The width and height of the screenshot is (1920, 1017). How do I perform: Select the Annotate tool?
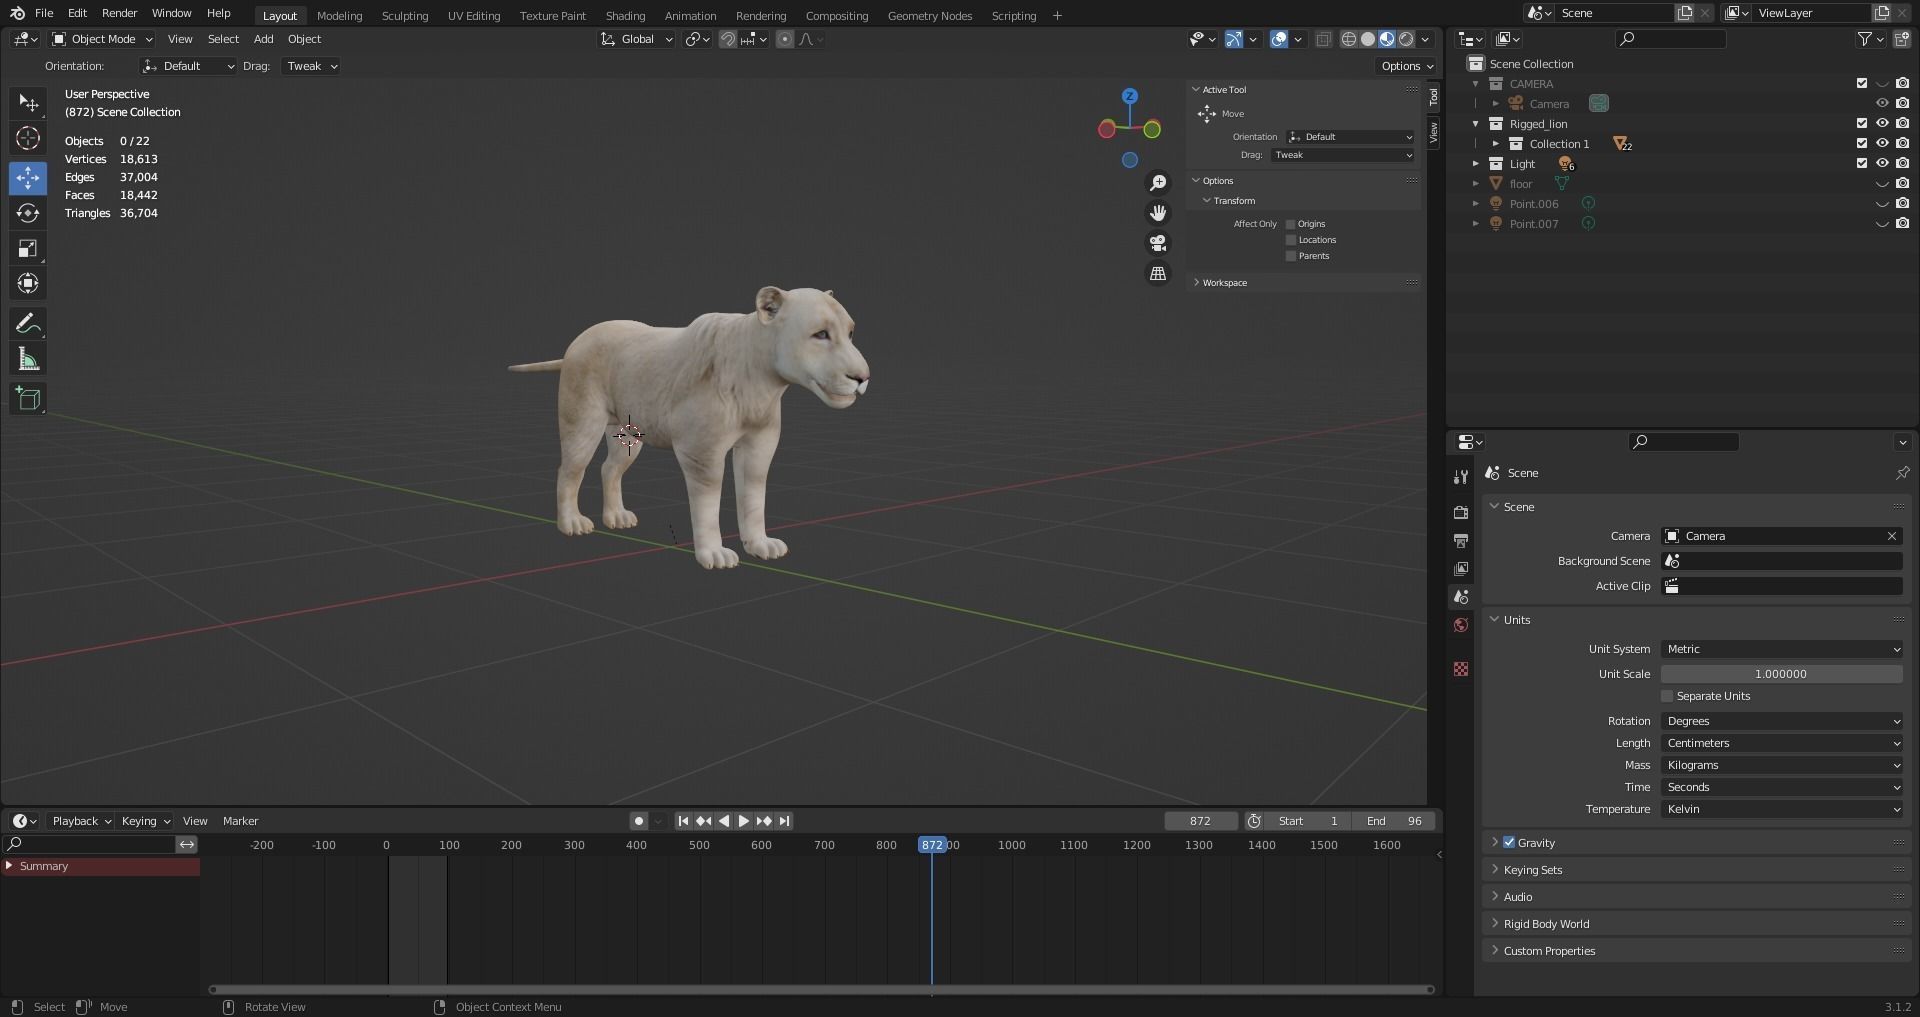tap(28, 324)
